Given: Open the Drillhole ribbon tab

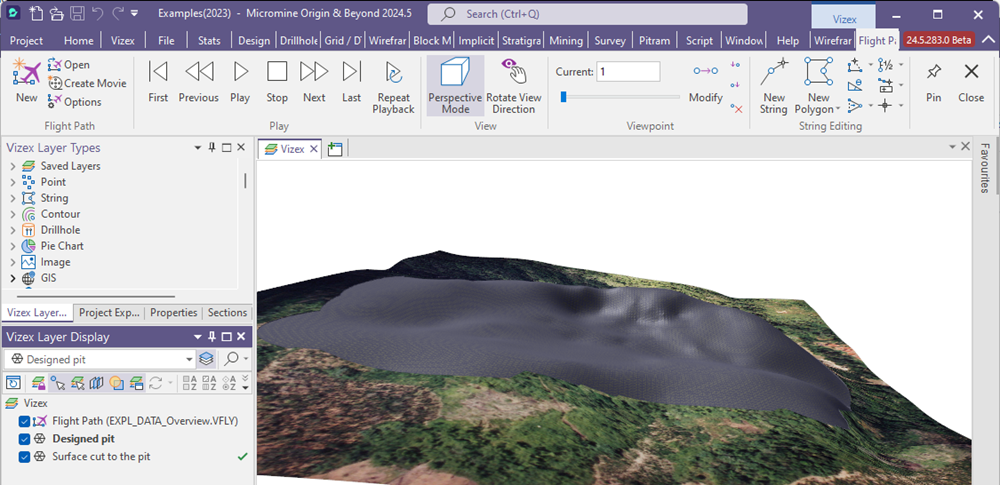Looking at the screenshot, I should 297,41.
